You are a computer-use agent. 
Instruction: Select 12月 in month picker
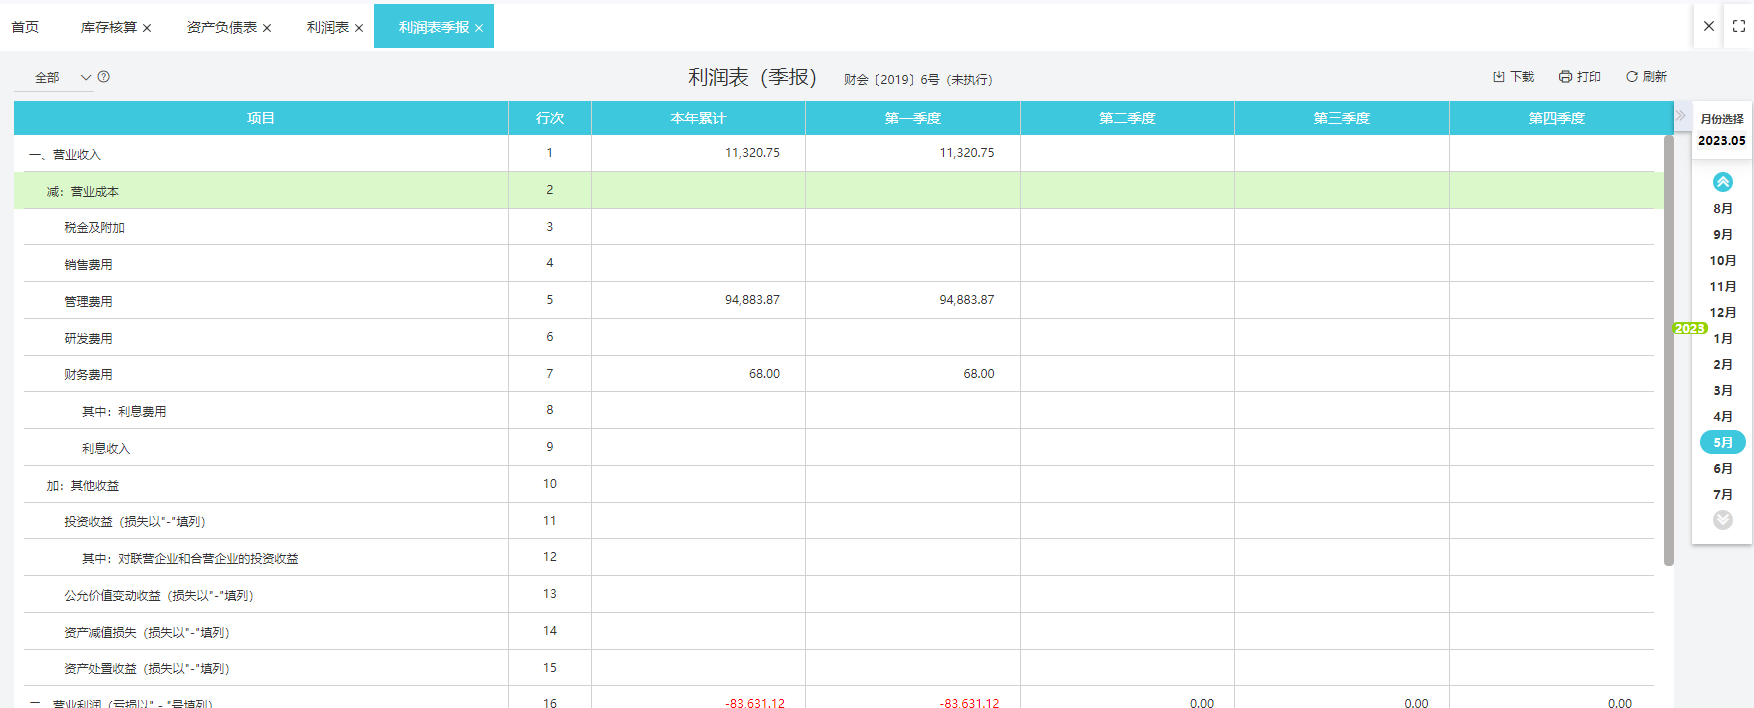point(1722,313)
